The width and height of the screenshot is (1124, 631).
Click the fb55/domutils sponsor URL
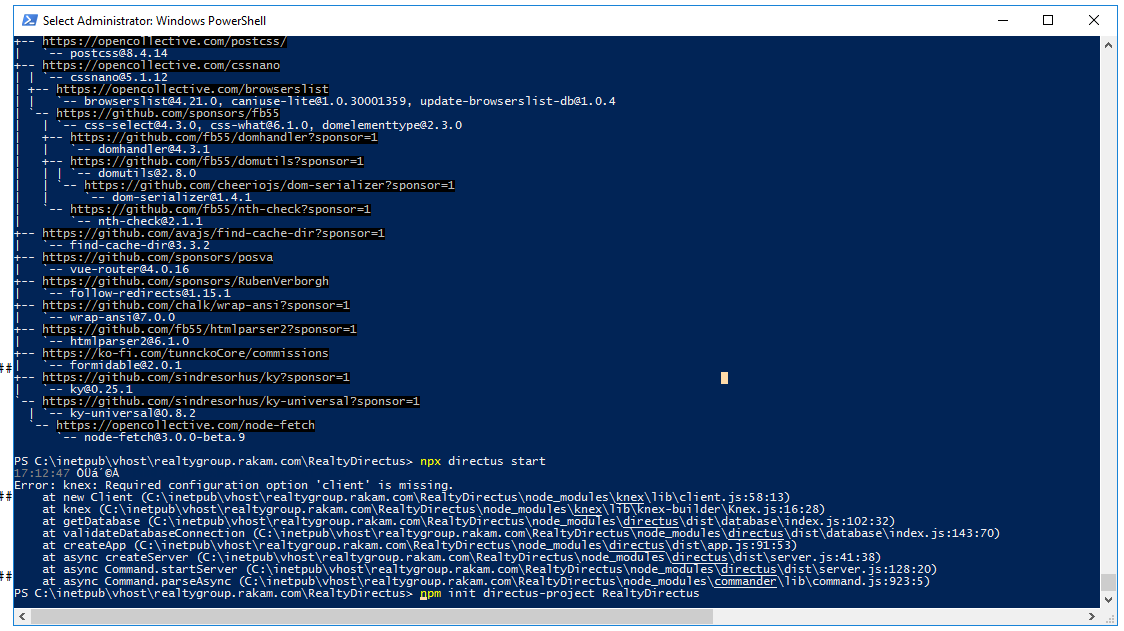click(x=216, y=161)
